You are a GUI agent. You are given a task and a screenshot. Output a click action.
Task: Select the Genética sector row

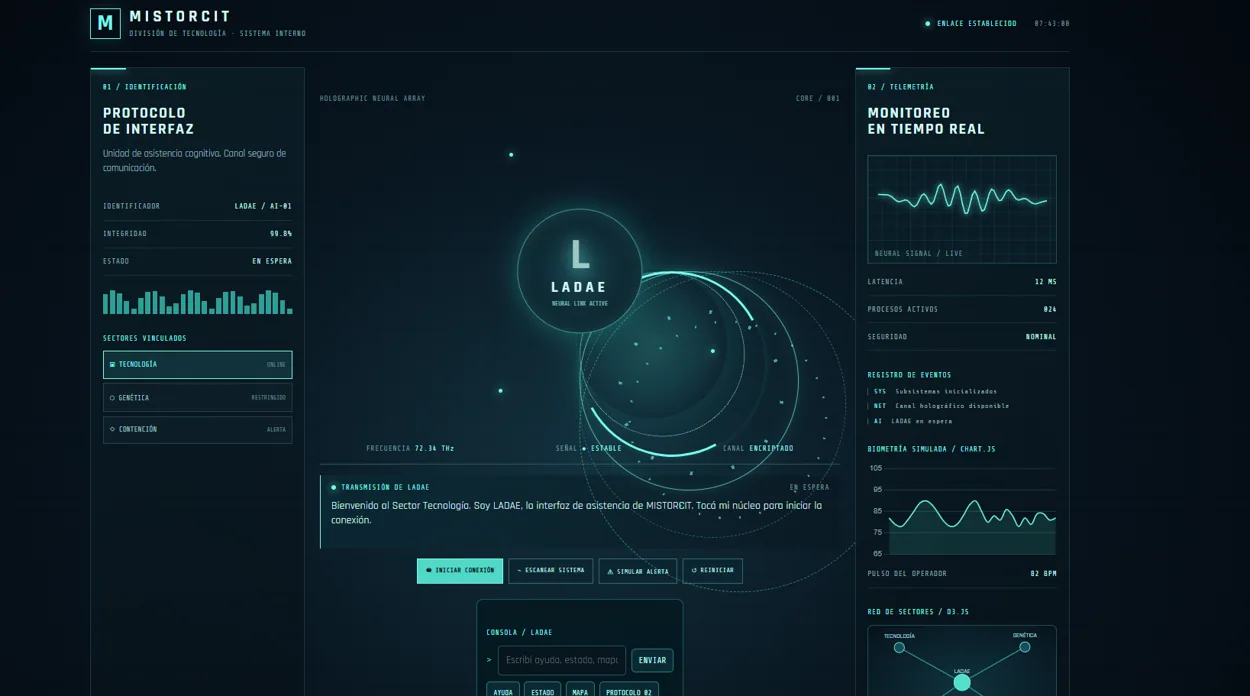[198, 398]
